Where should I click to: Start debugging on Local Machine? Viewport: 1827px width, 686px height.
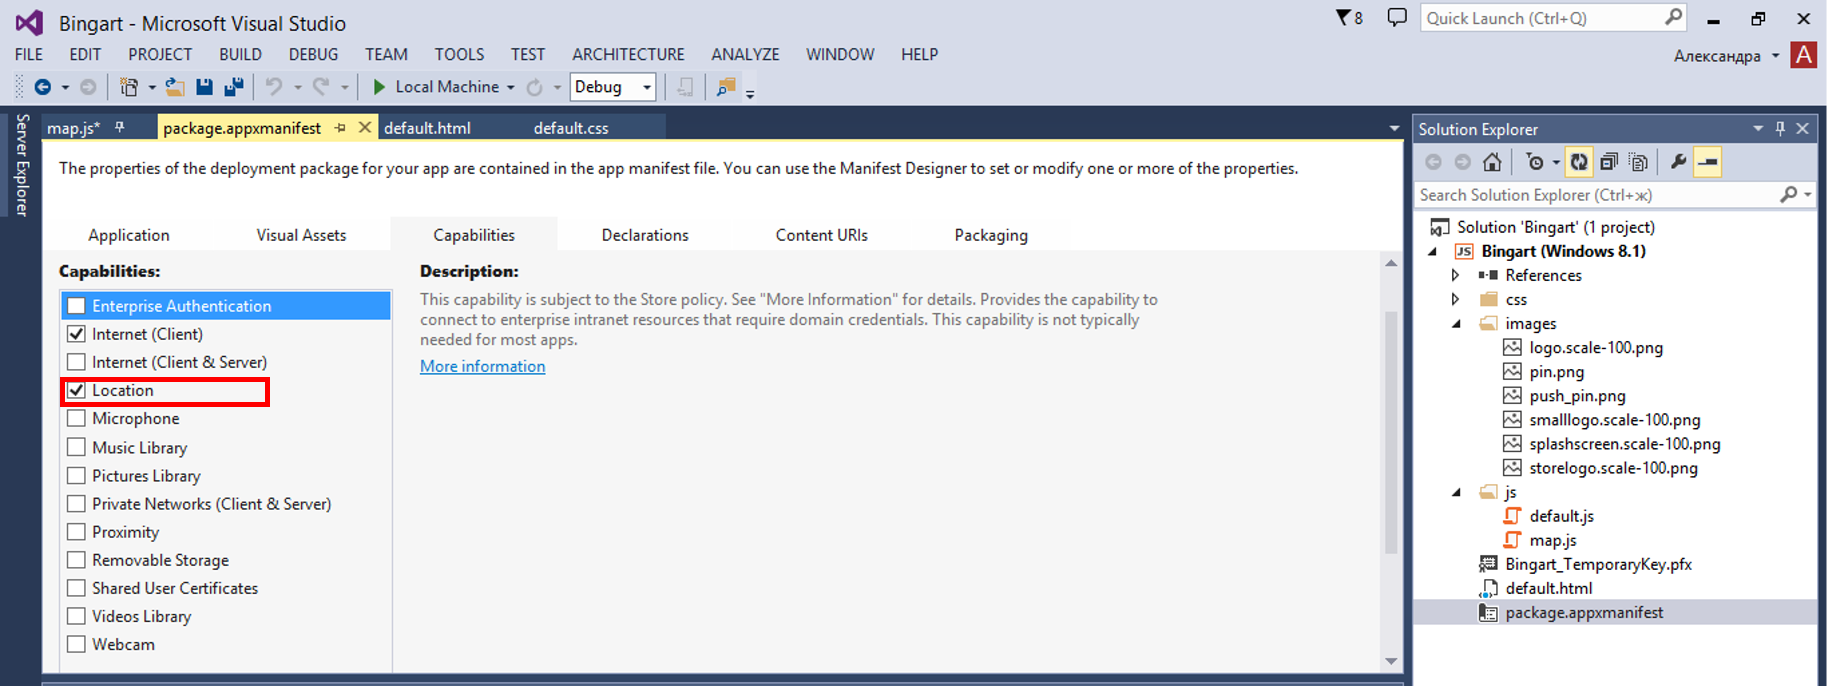(436, 87)
